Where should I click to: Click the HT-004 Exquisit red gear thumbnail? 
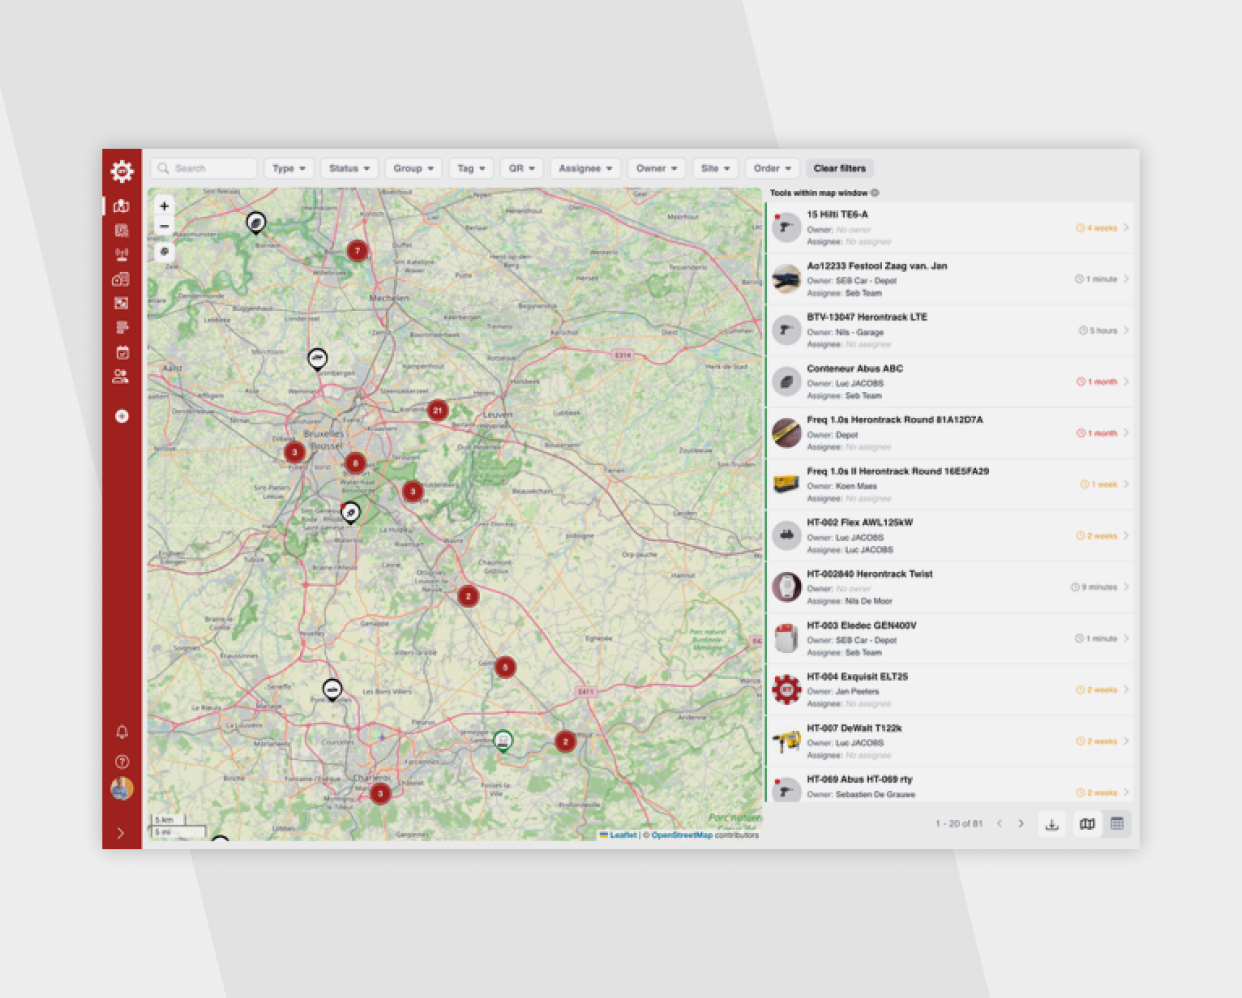coord(787,689)
